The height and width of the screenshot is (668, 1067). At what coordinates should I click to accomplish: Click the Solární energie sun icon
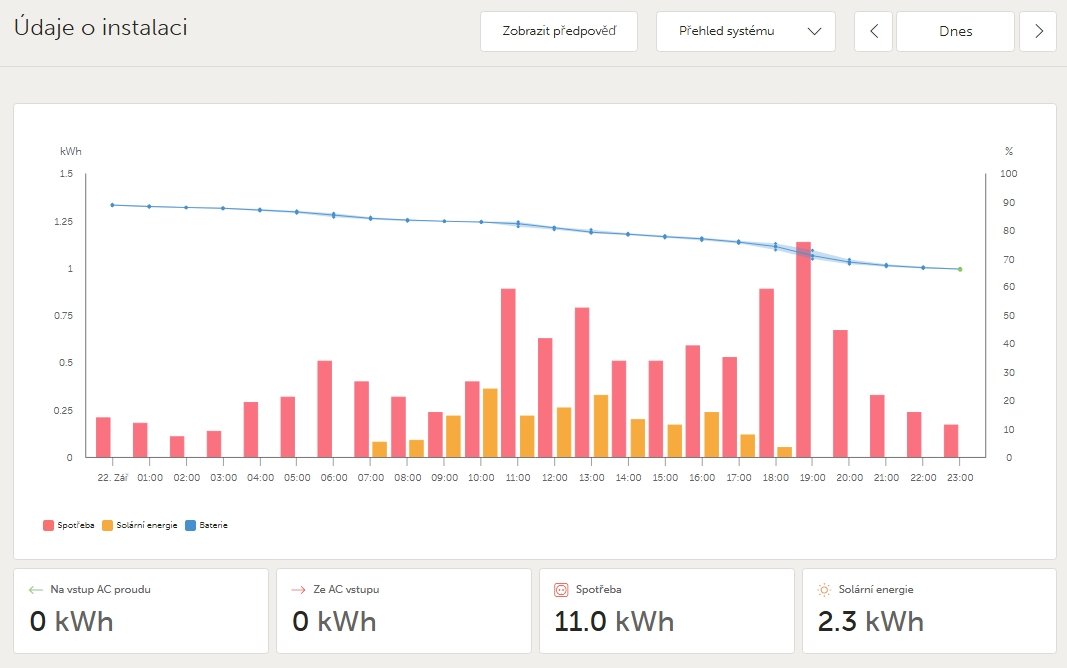[823, 590]
